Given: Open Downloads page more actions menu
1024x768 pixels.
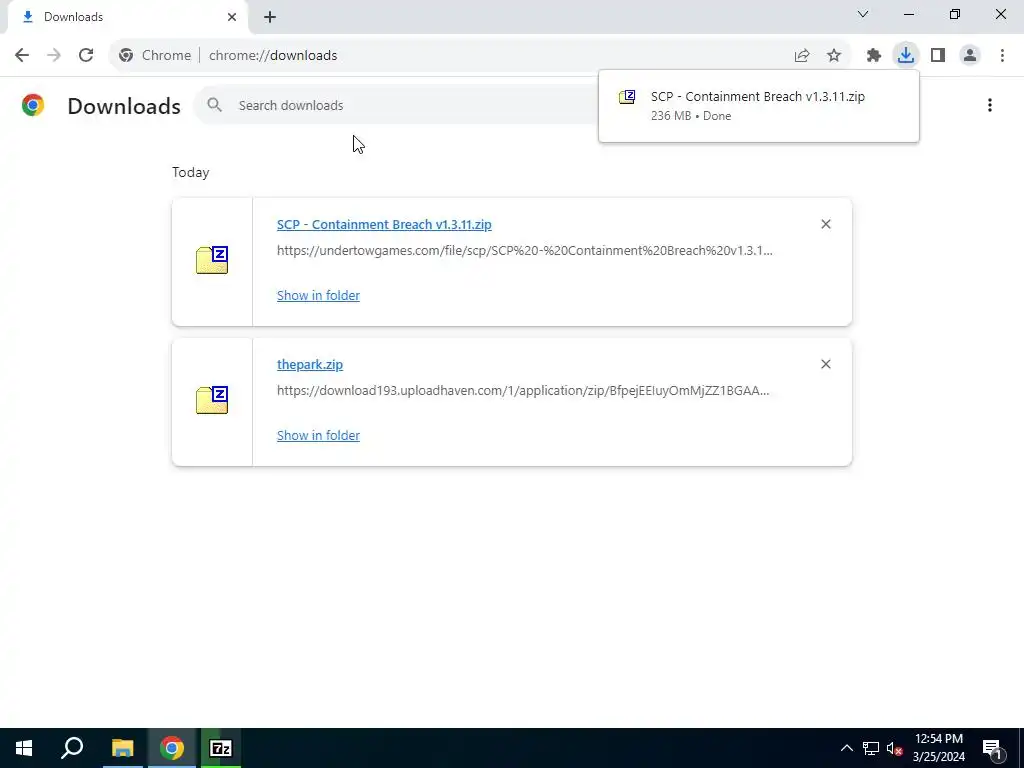Looking at the screenshot, I should (x=990, y=105).
